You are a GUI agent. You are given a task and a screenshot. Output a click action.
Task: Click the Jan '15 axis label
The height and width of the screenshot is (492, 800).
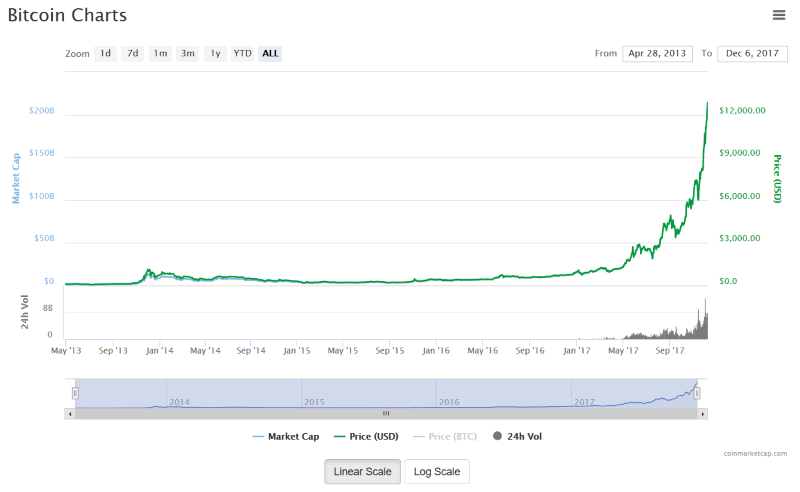297,351
